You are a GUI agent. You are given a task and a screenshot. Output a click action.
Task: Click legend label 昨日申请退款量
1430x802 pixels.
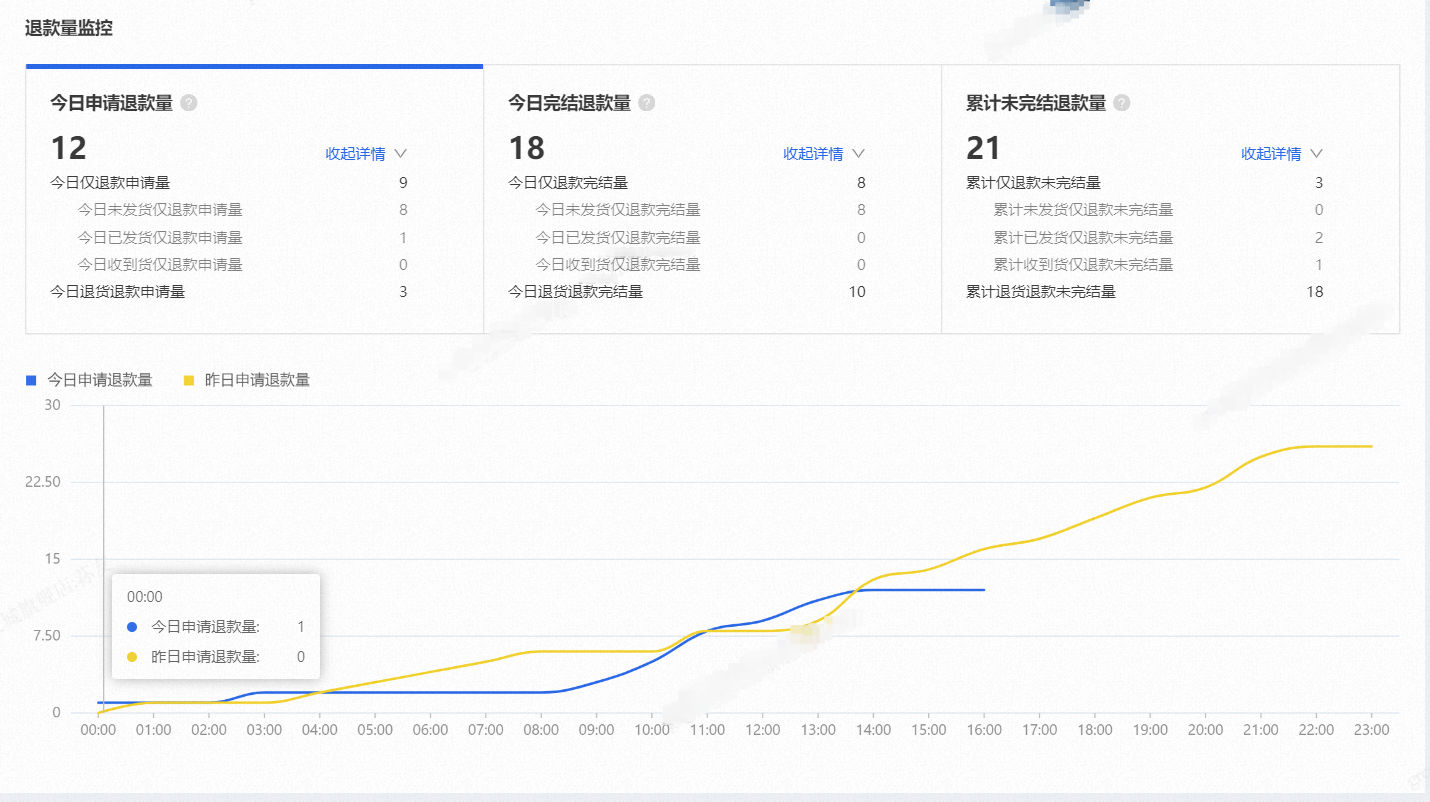click(x=258, y=380)
